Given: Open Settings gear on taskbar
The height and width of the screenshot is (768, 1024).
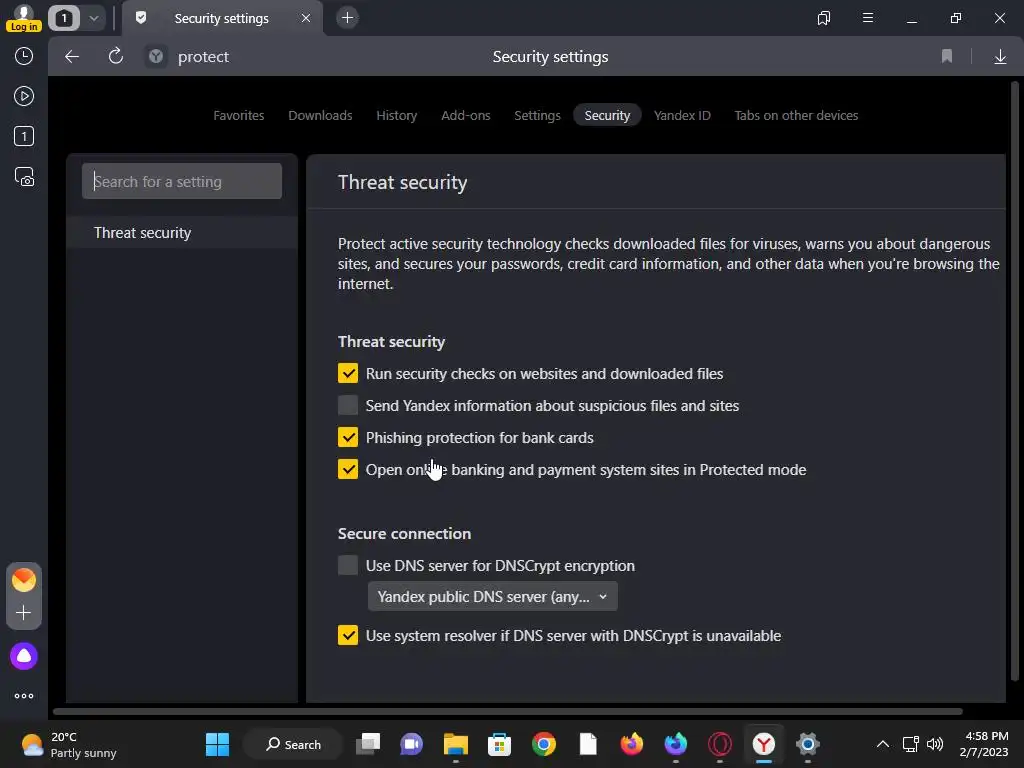Looking at the screenshot, I should point(808,744).
